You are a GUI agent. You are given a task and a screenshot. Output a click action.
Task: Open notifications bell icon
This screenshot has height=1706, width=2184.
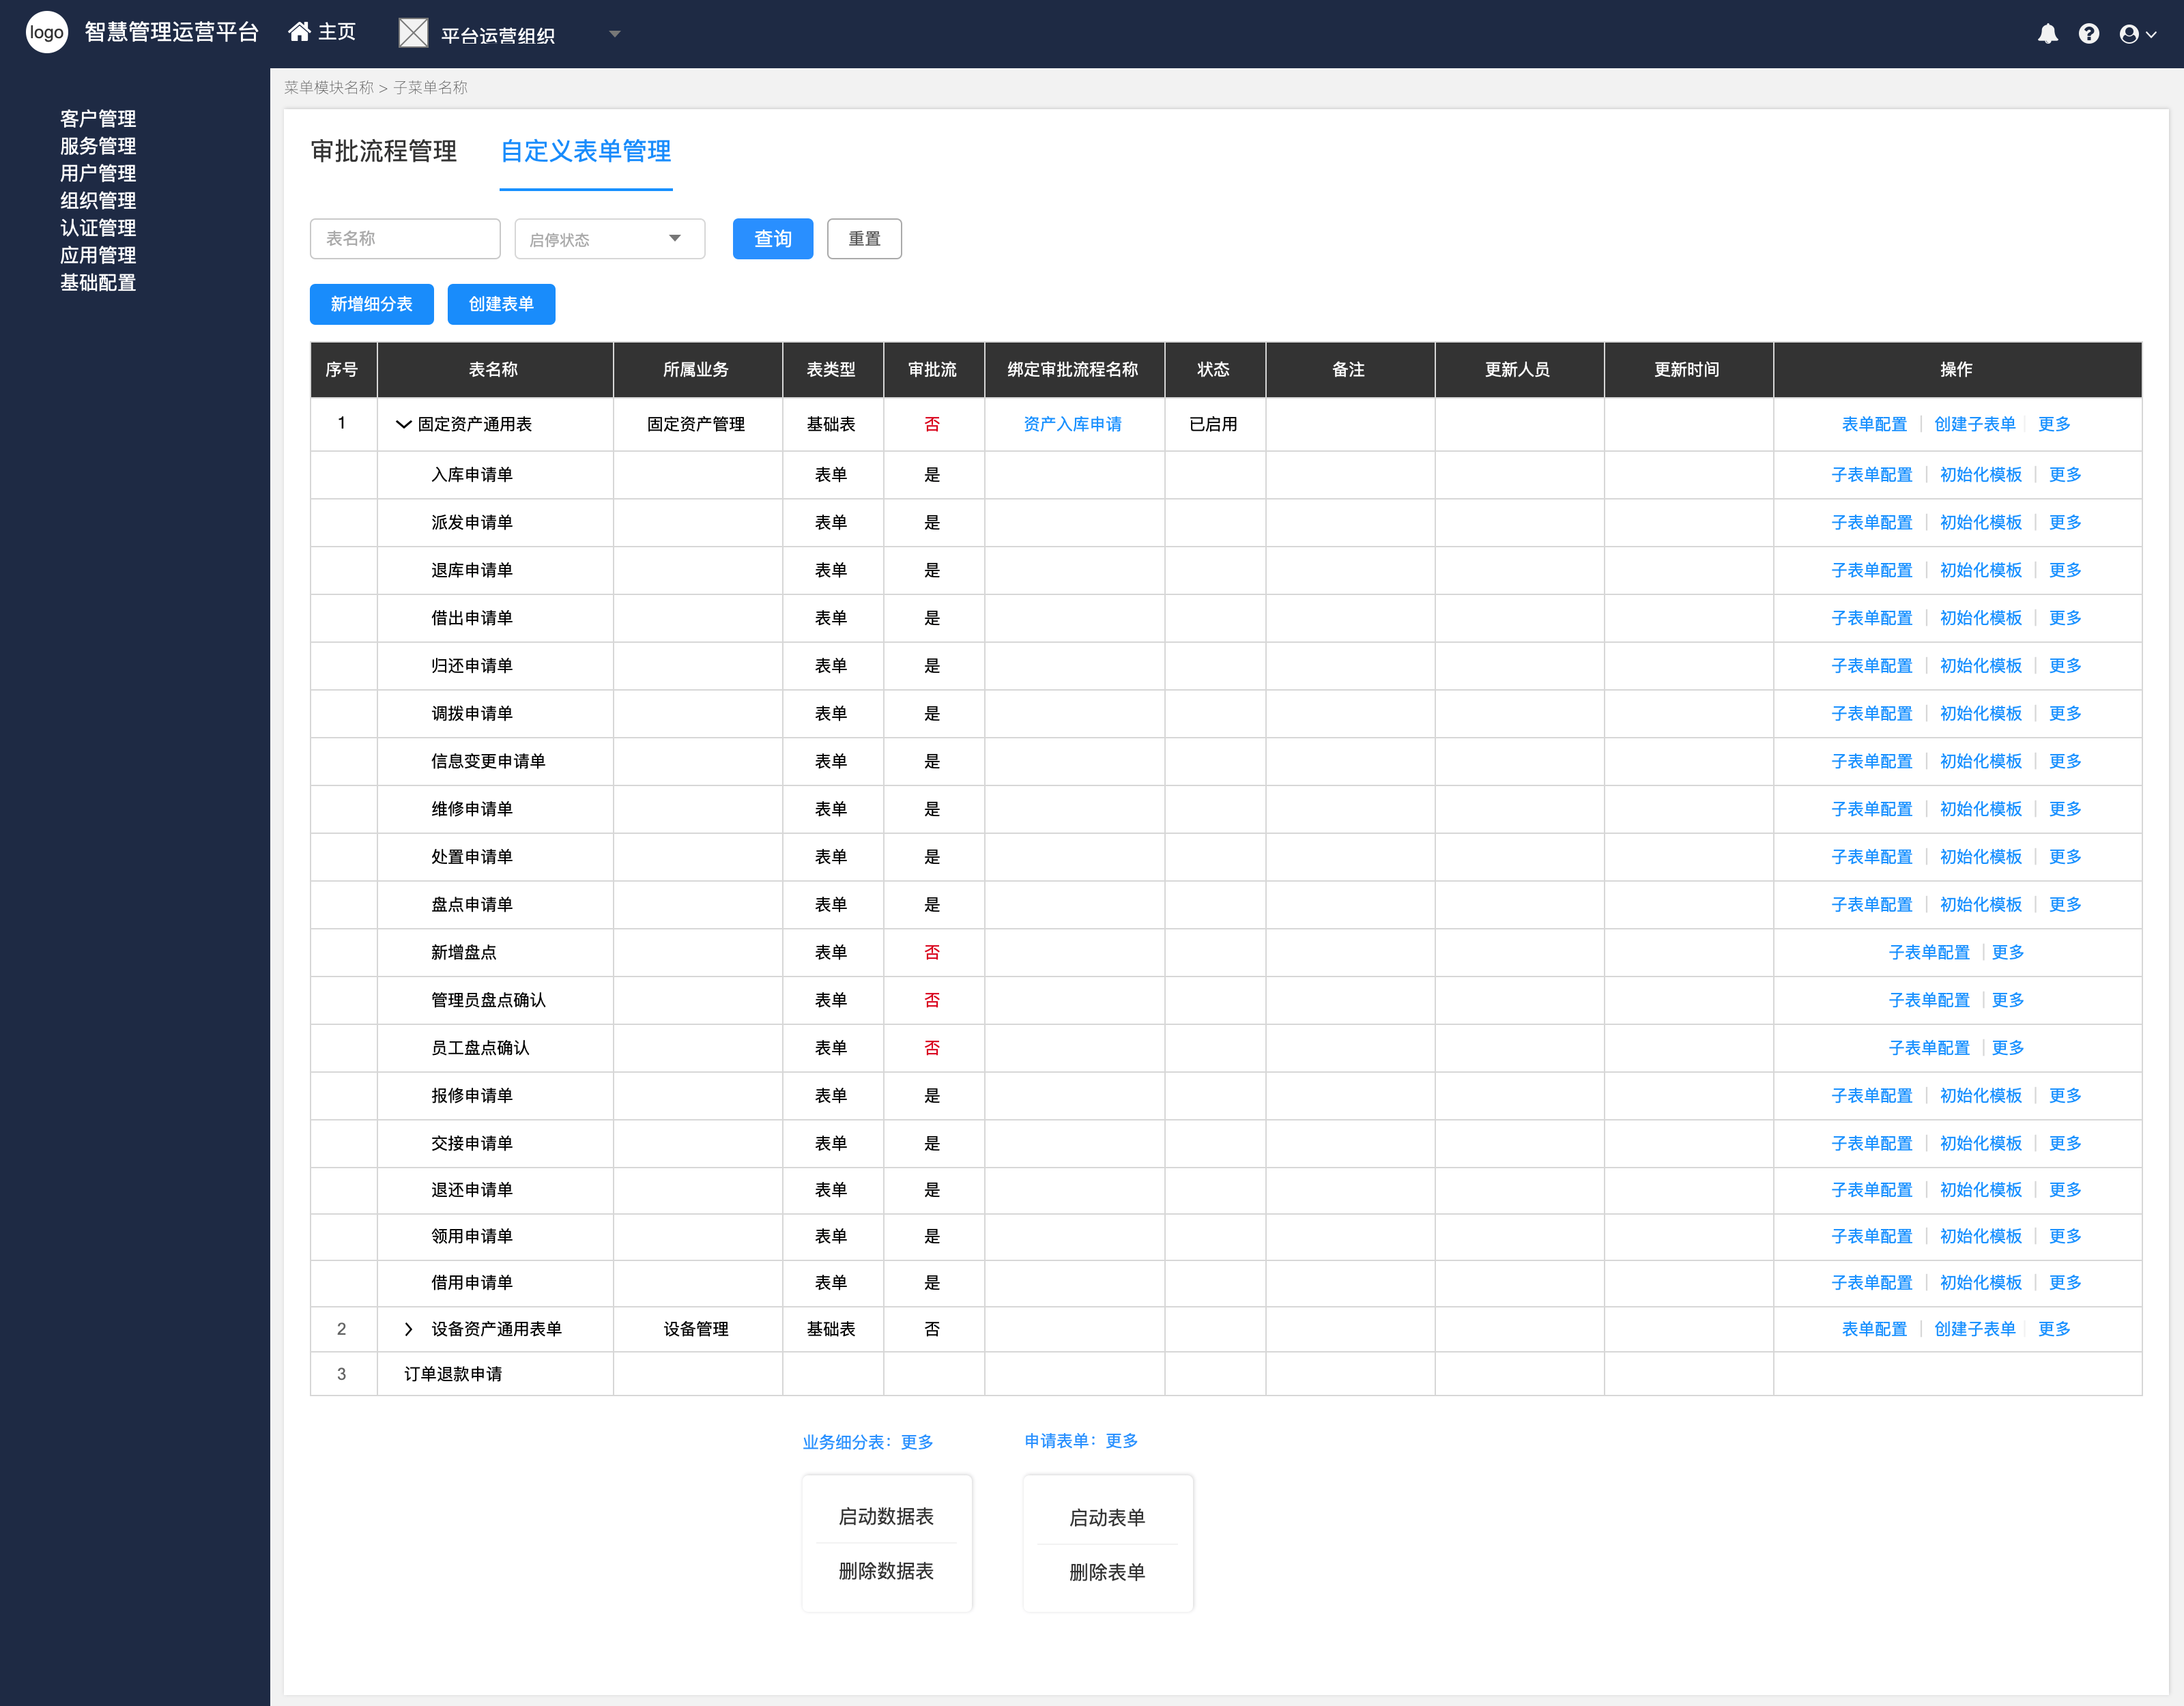coord(2047,34)
